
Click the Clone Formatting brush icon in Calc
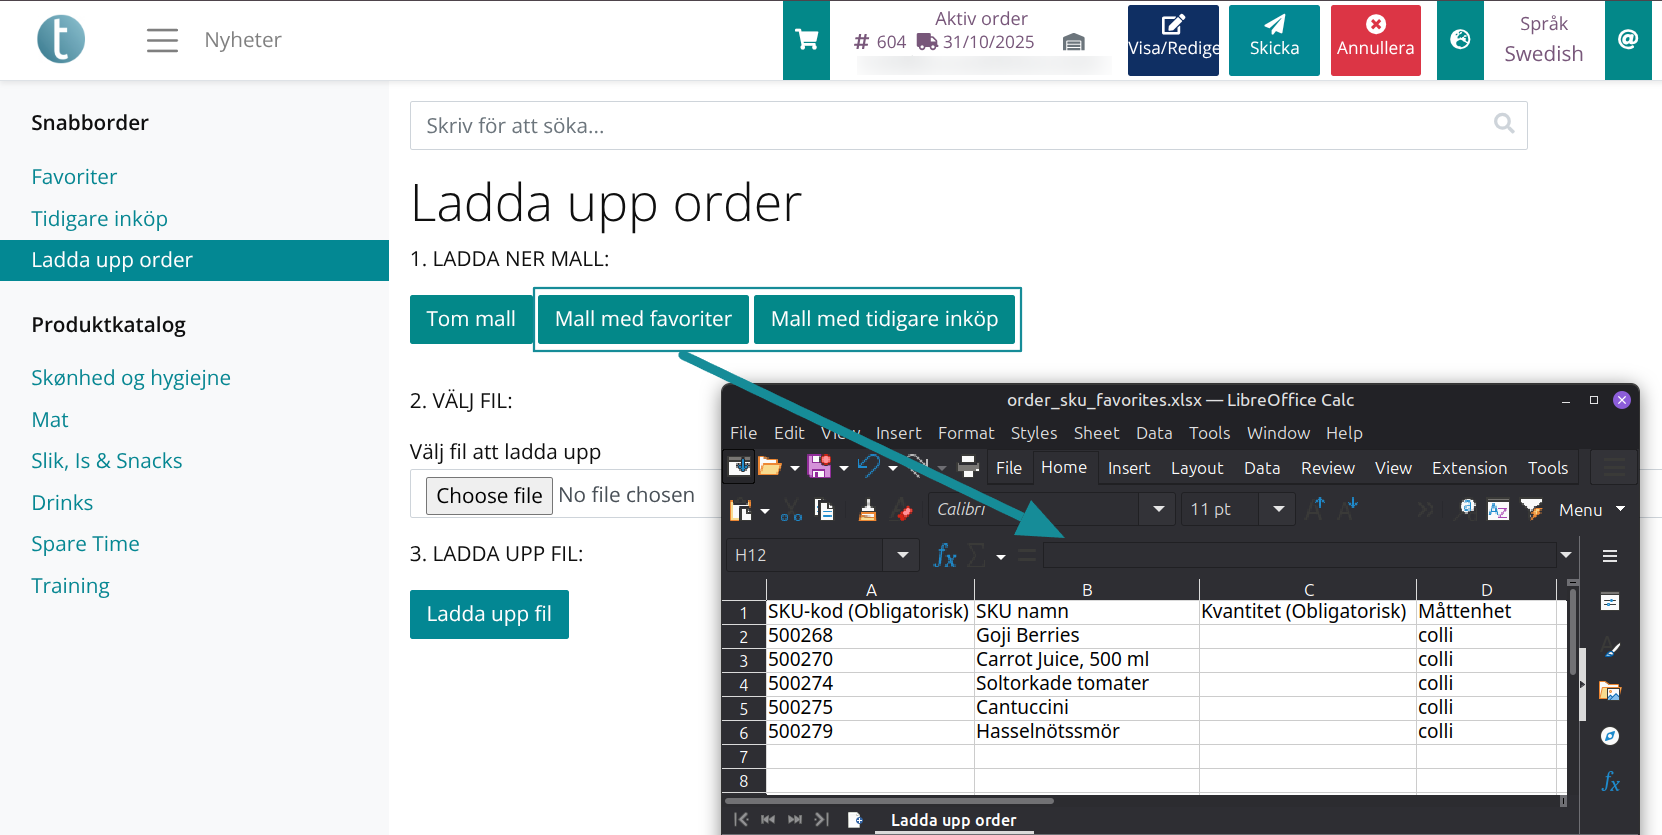pyautogui.click(x=868, y=510)
